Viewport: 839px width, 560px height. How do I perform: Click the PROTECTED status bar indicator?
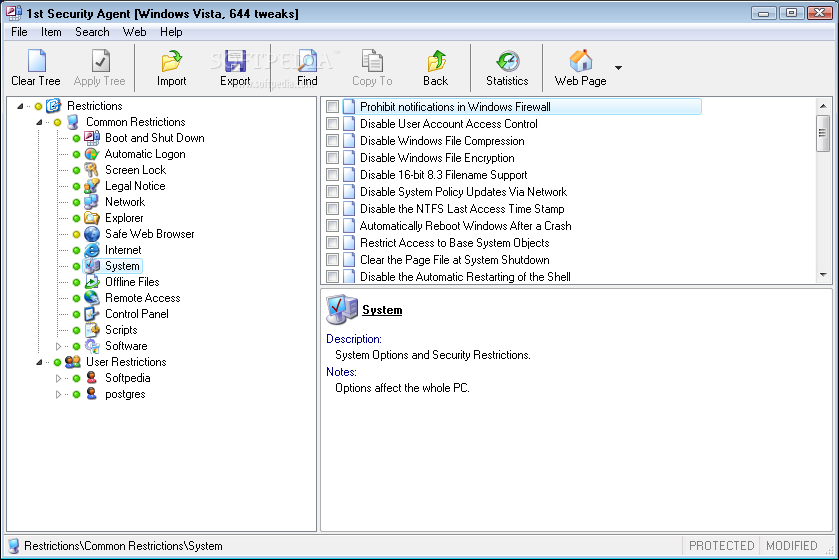[x=721, y=546]
